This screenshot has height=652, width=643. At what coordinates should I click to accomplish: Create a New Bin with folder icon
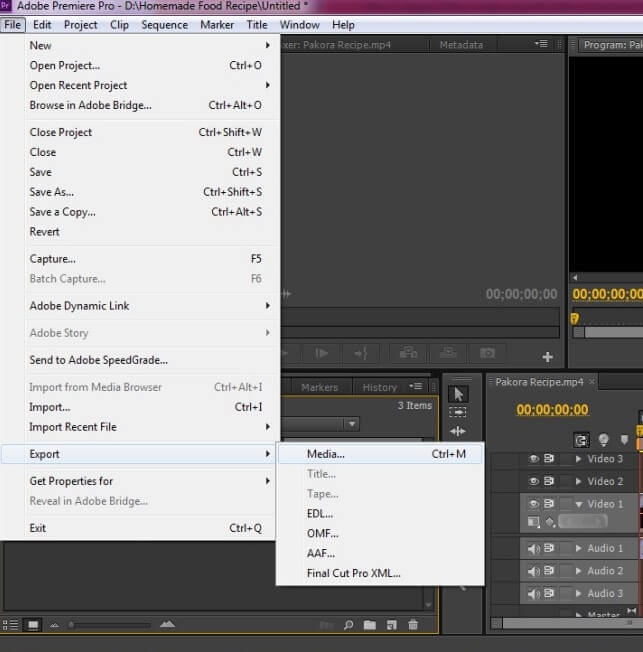369,625
